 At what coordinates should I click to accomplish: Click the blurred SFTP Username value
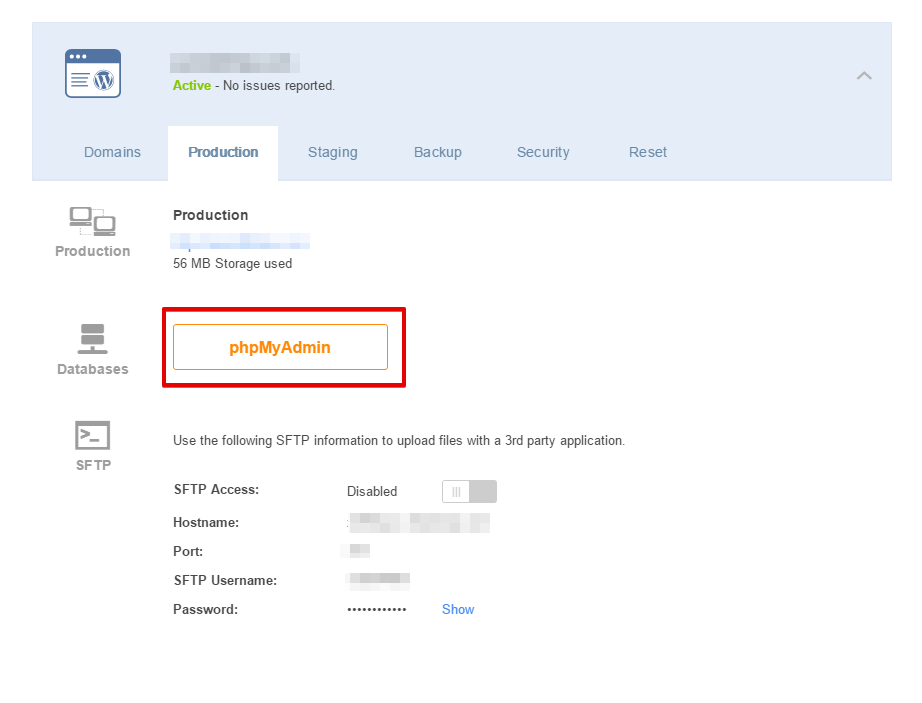coord(379,580)
